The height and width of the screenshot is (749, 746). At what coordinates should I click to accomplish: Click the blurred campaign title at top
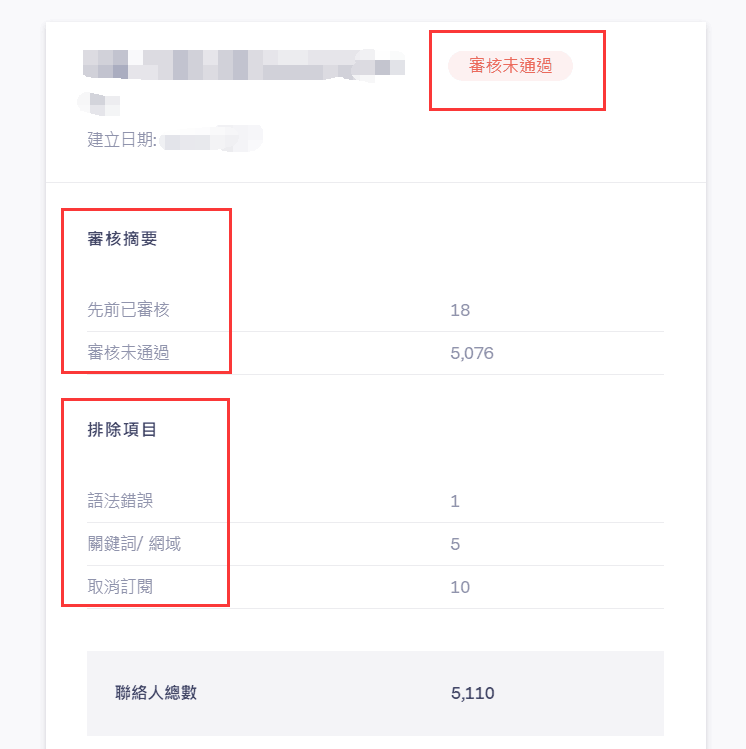click(x=244, y=66)
